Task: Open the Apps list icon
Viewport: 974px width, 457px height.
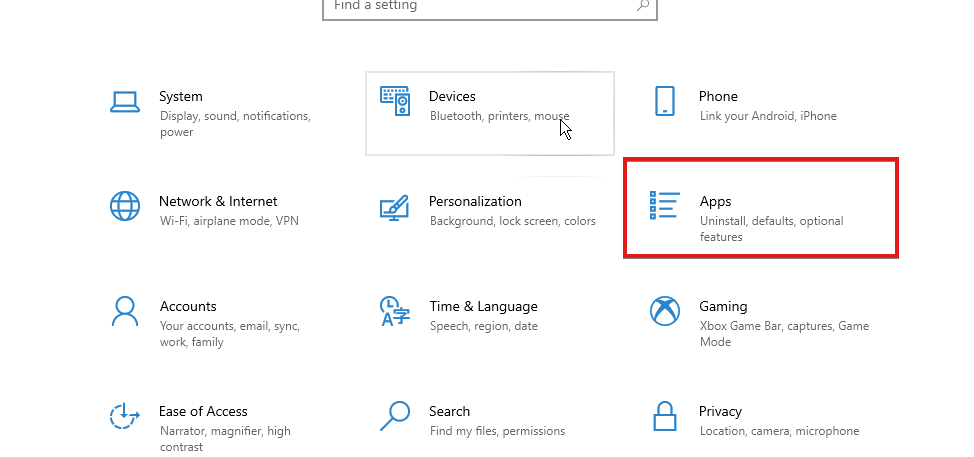Action: click(664, 206)
